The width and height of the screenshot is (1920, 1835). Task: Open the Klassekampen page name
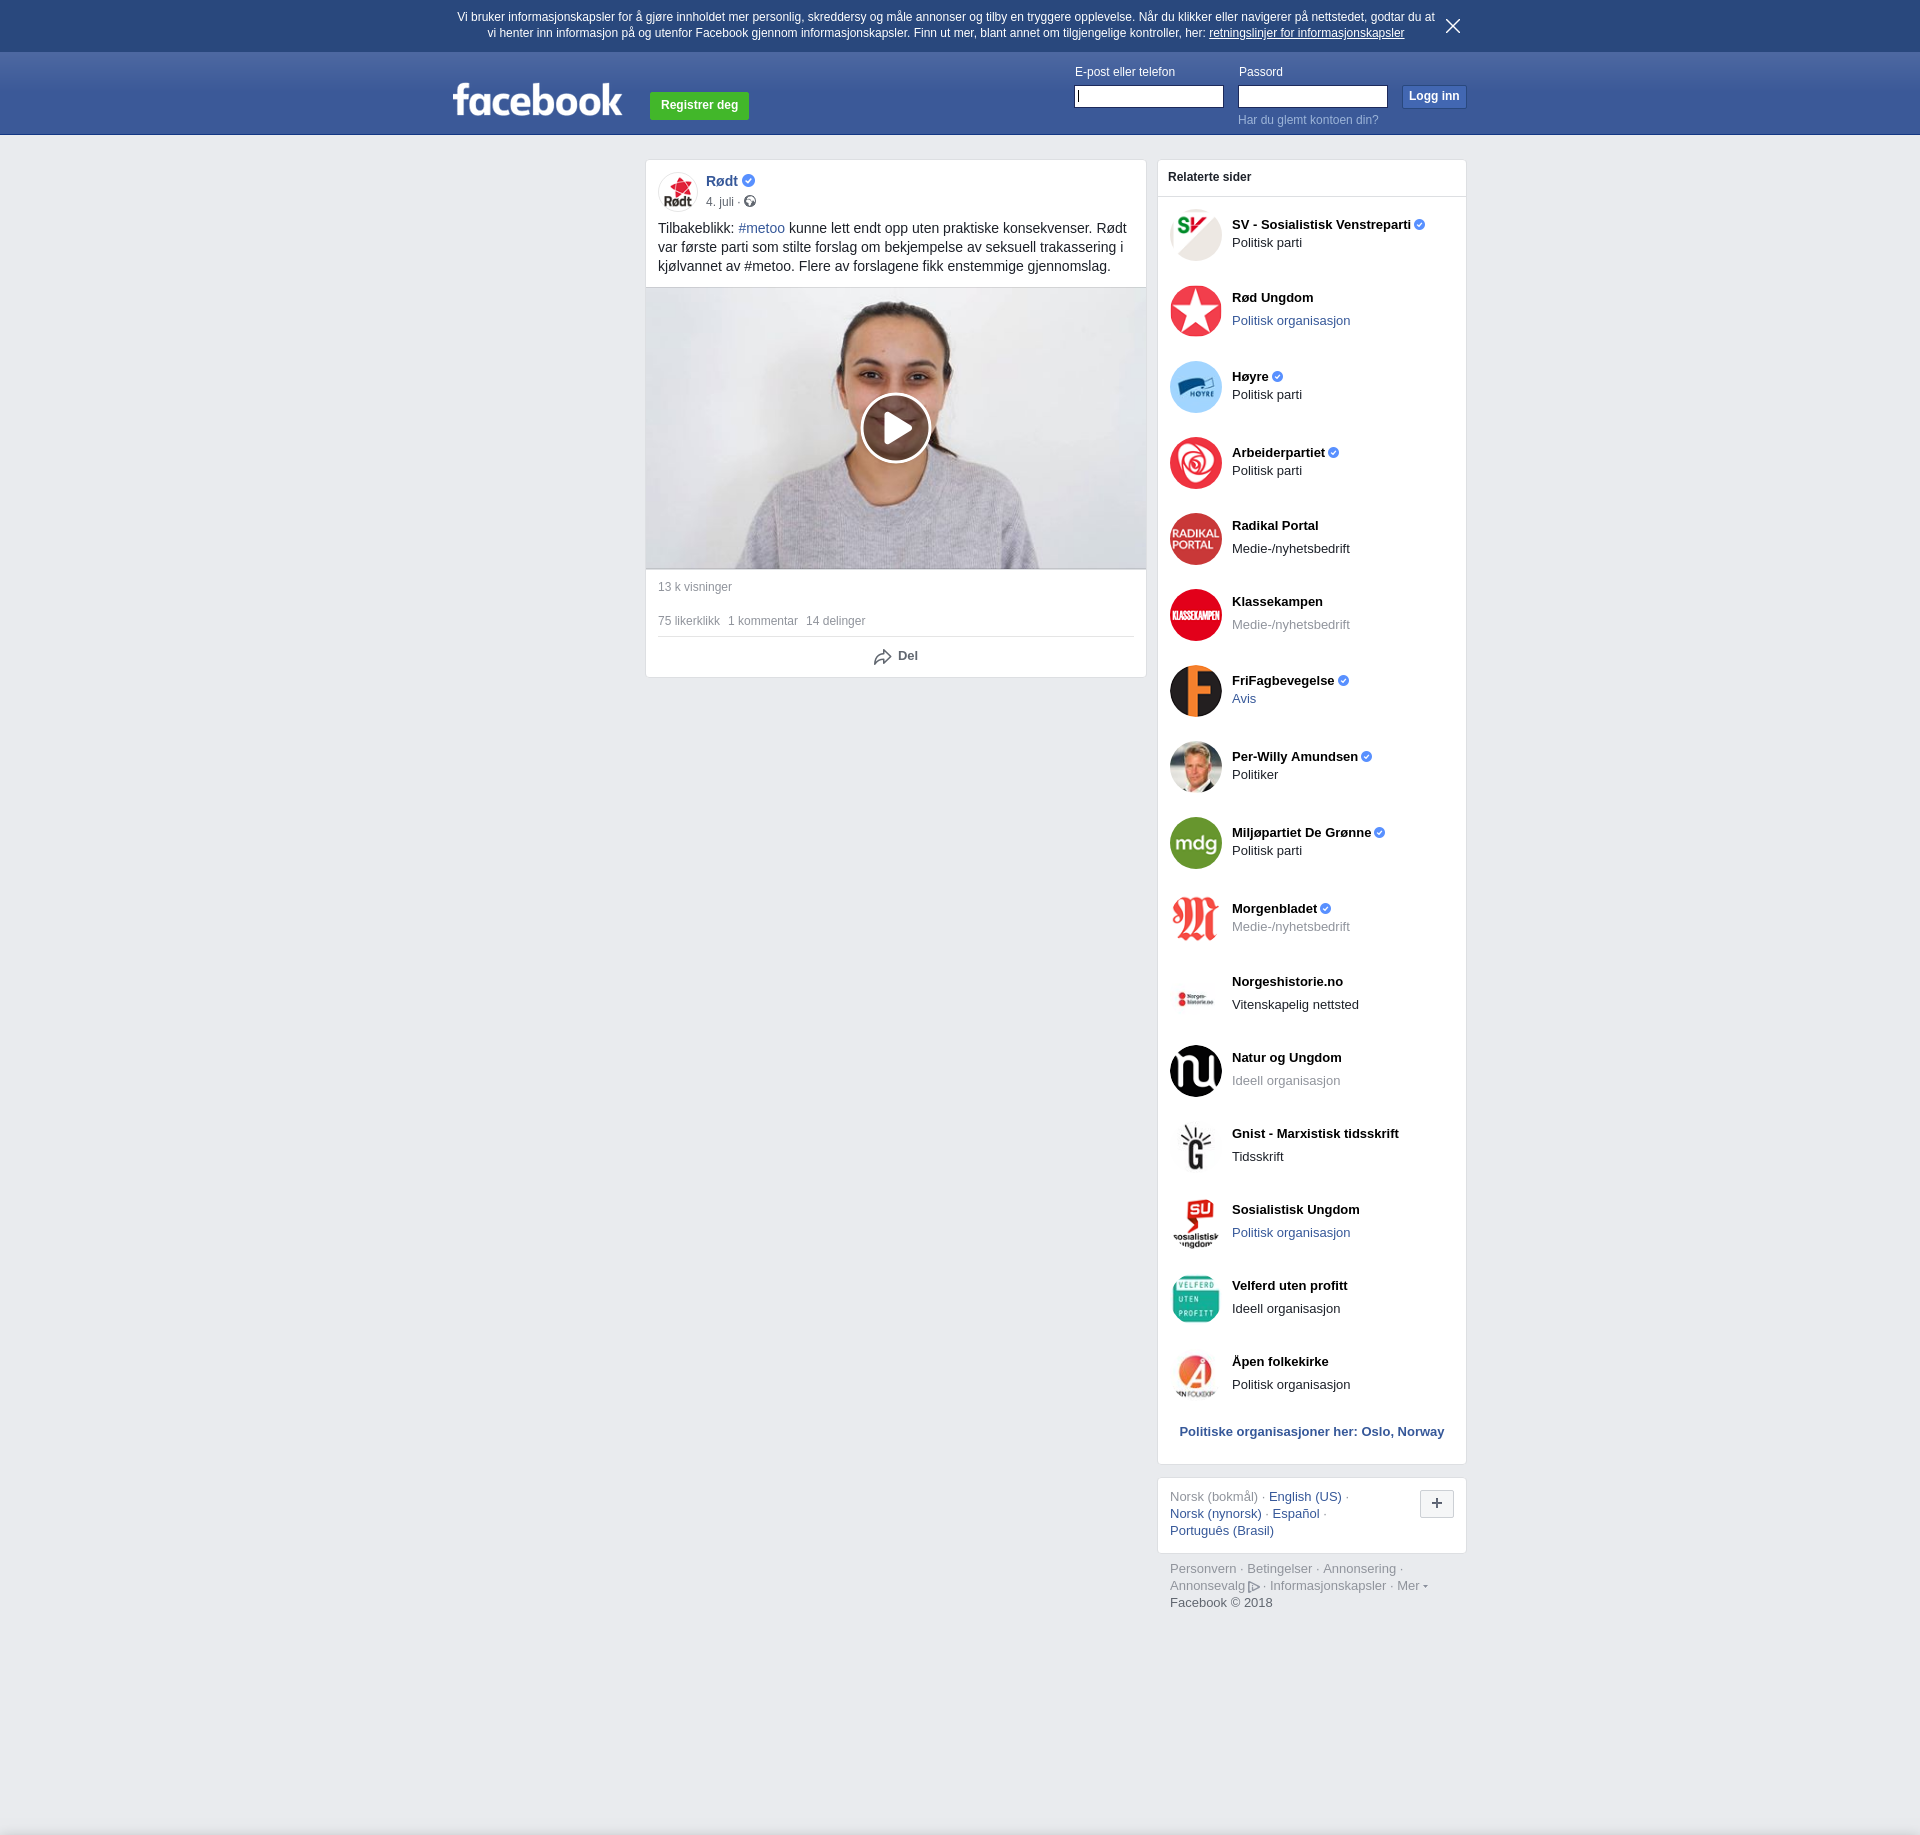(1277, 602)
